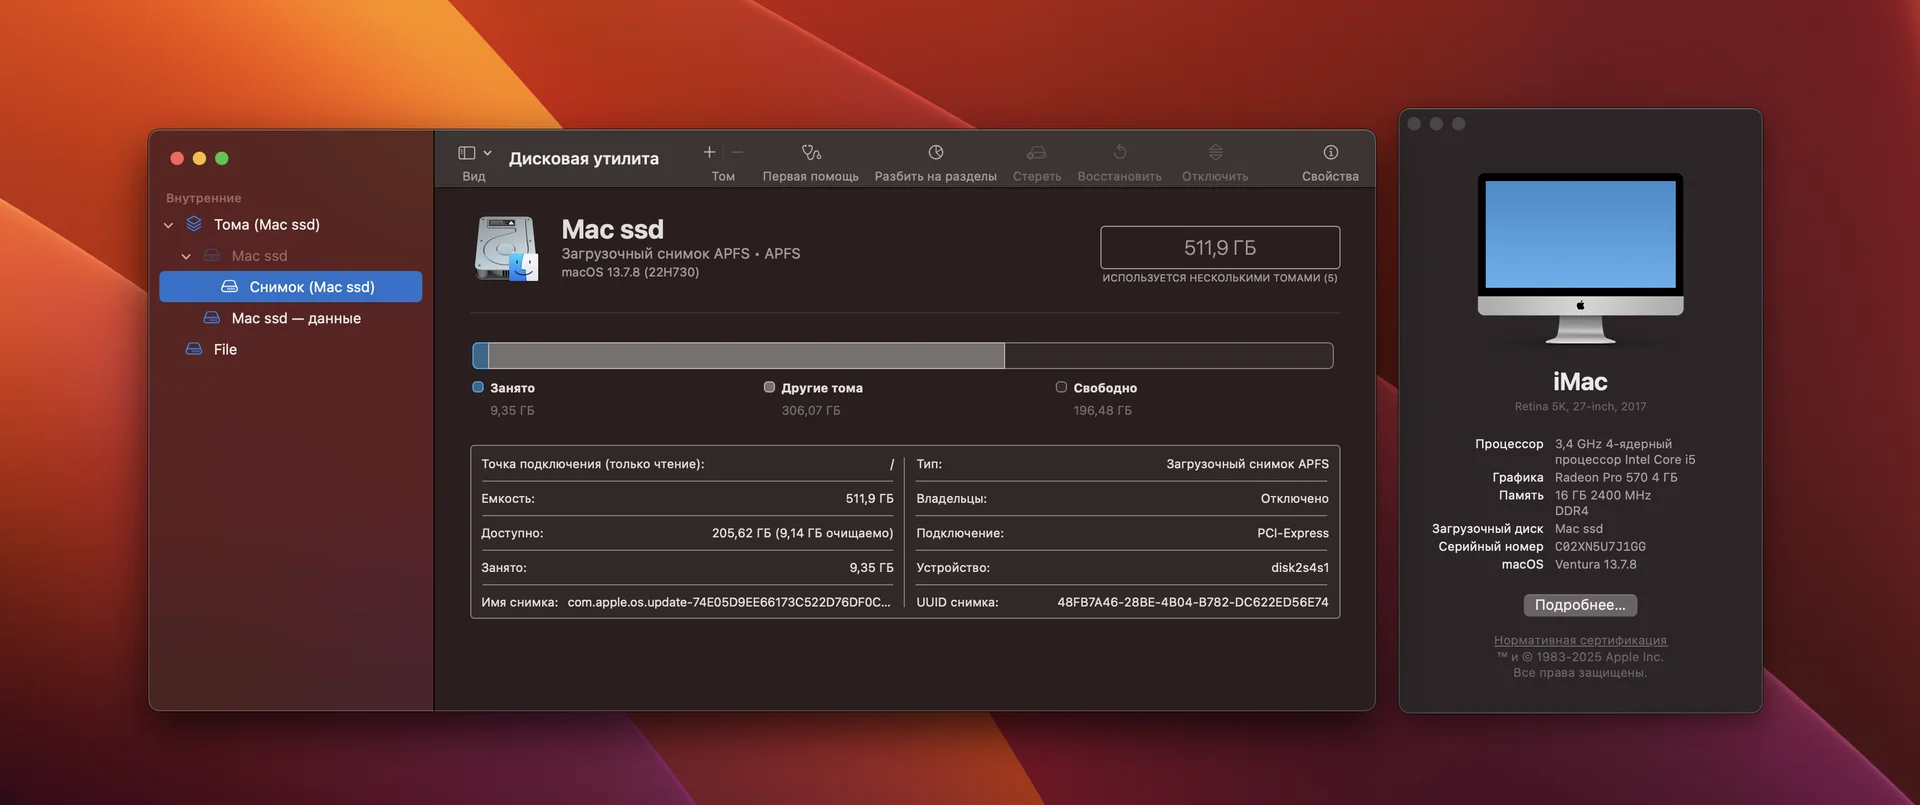
Task: Click the grey Другие тома legend swatch
Action: pyautogui.click(x=769, y=387)
